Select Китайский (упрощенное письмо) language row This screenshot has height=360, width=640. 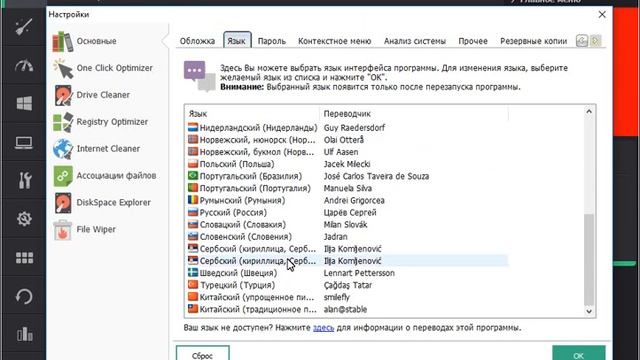pyautogui.click(x=347, y=297)
